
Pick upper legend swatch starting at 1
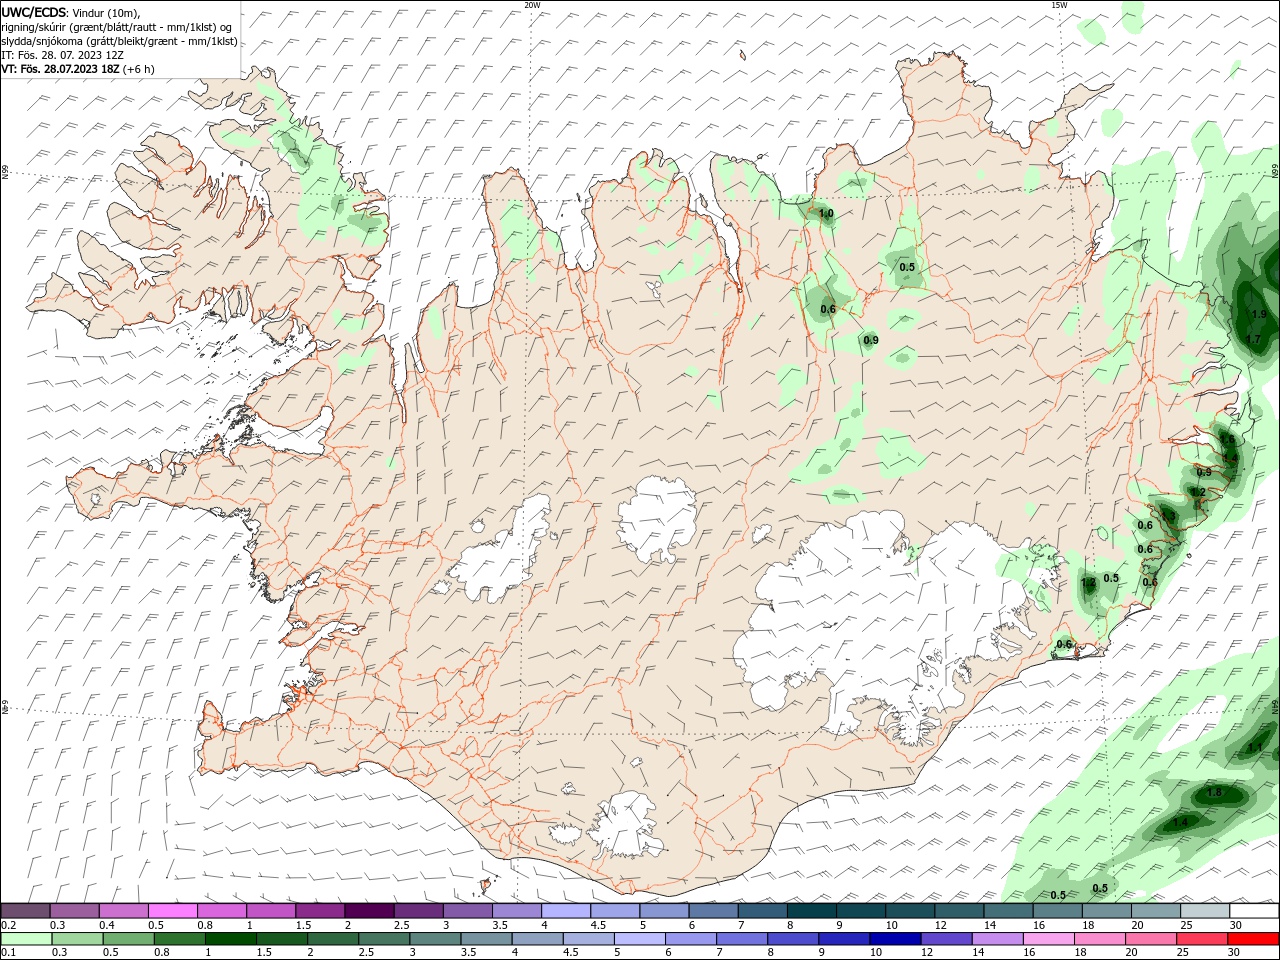pyautogui.click(x=271, y=911)
